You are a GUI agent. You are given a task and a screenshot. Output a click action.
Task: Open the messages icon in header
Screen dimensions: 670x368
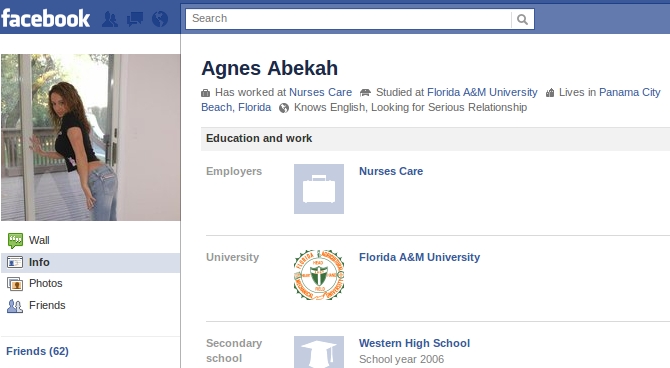tap(135, 19)
